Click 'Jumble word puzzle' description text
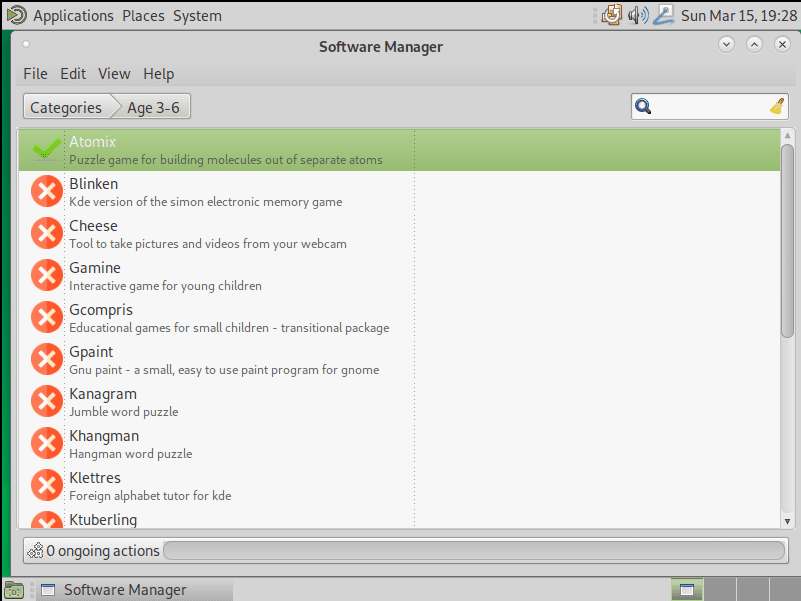 124,412
